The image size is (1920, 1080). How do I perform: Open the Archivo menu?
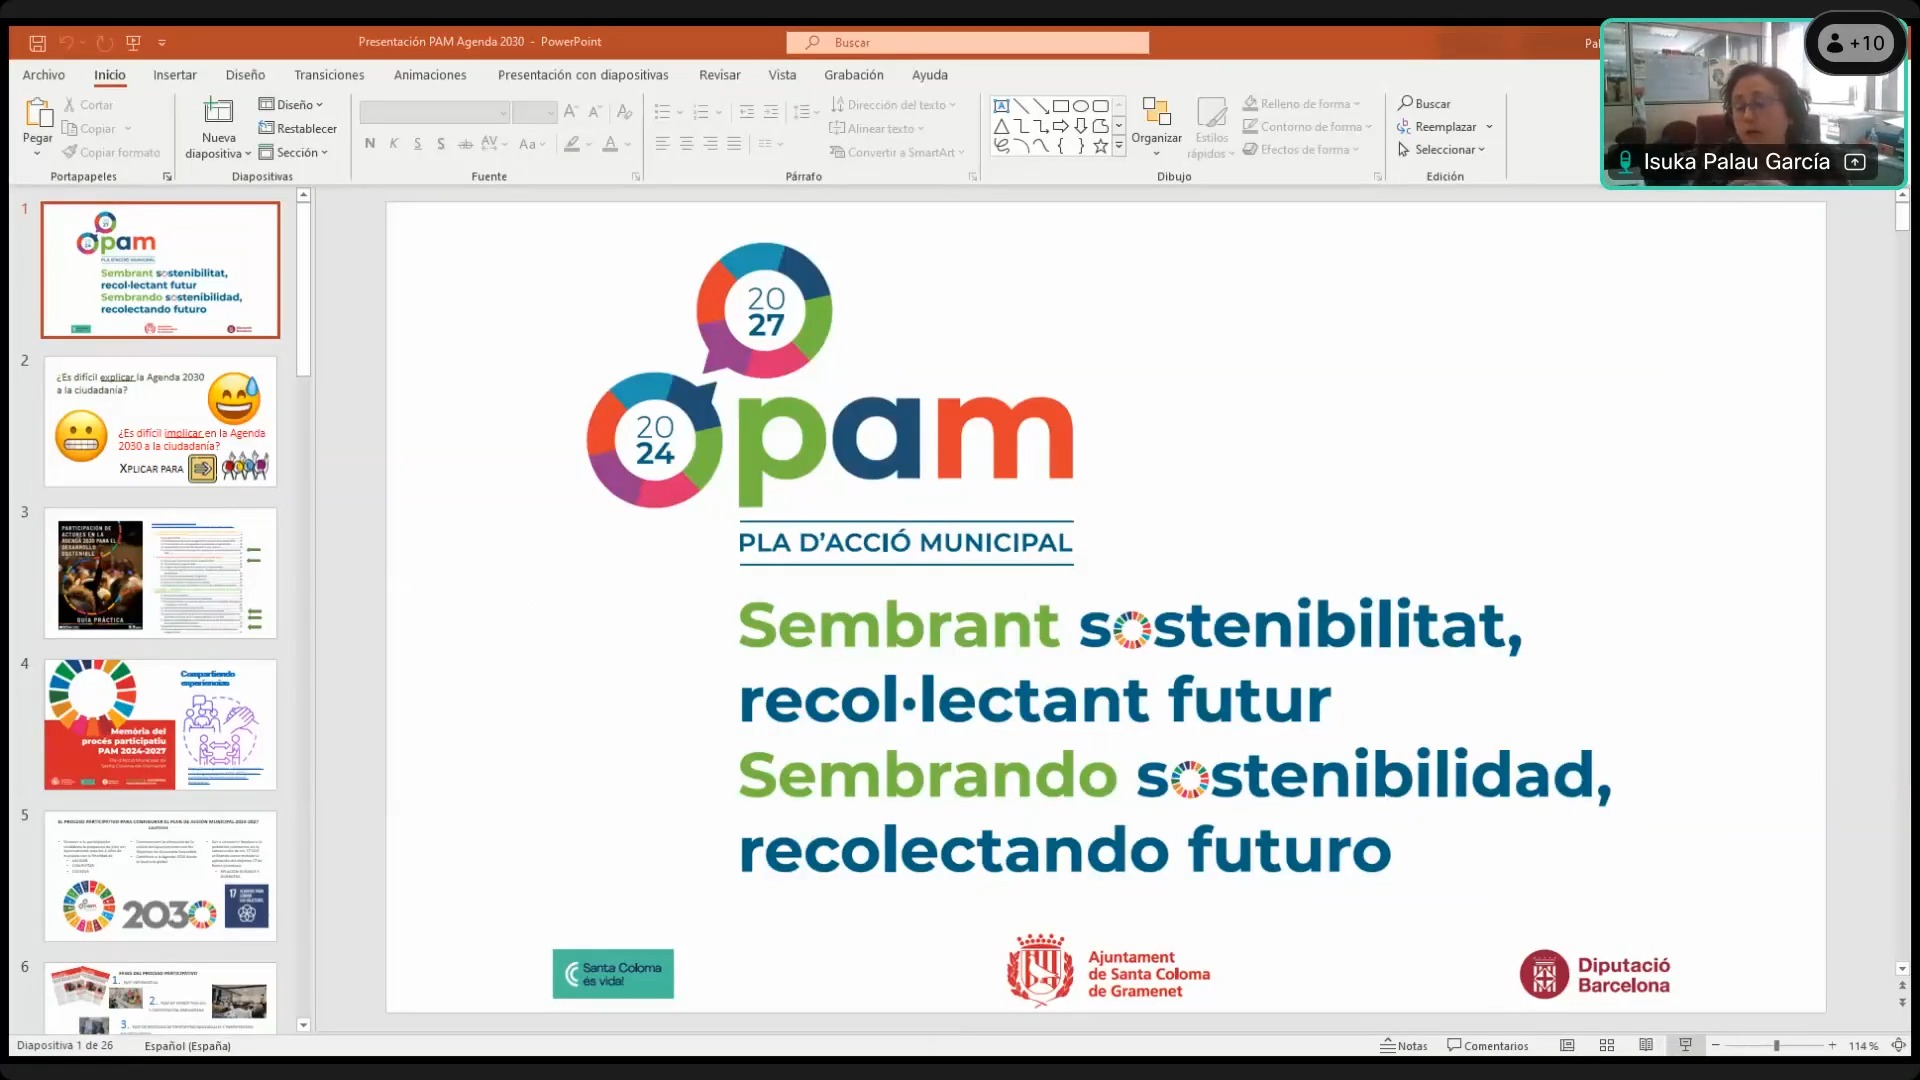pyautogui.click(x=44, y=75)
